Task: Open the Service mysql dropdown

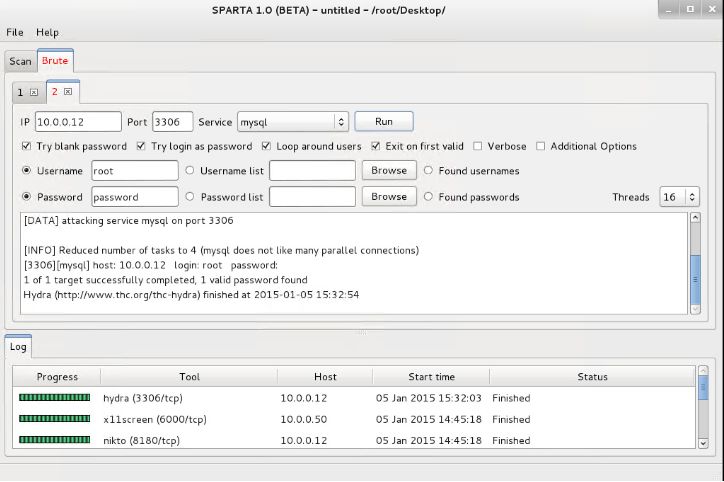Action: point(292,122)
